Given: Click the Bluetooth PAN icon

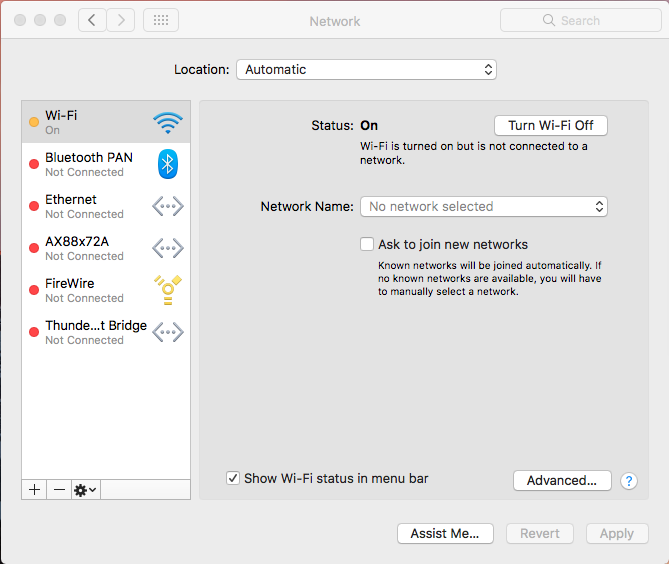Looking at the screenshot, I should (167, 165).
